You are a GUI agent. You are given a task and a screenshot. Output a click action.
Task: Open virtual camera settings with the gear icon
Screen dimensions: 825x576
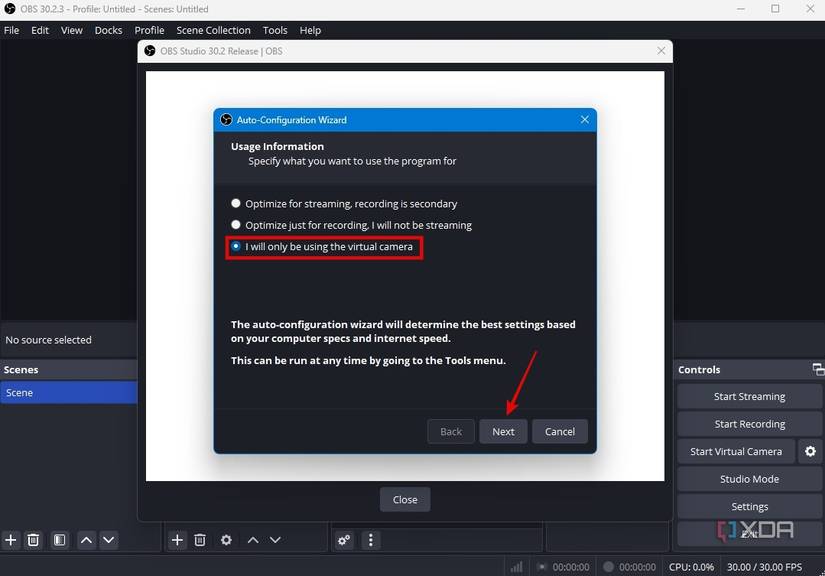pyautogui.click(x=810, y=451)
